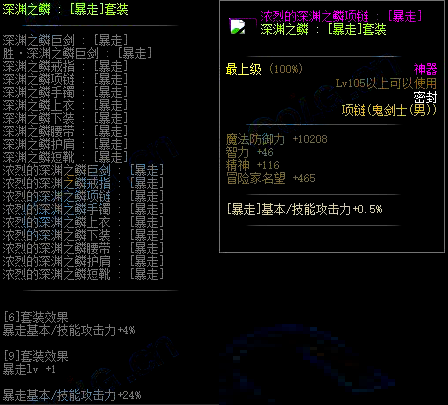Select the row '深渊之鳞手镯 : [暴走]'

65,92
